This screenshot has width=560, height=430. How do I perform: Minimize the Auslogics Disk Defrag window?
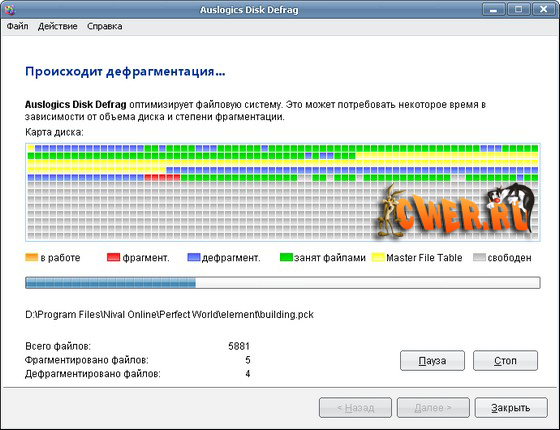pyautogui.click(x=494, y=10)
